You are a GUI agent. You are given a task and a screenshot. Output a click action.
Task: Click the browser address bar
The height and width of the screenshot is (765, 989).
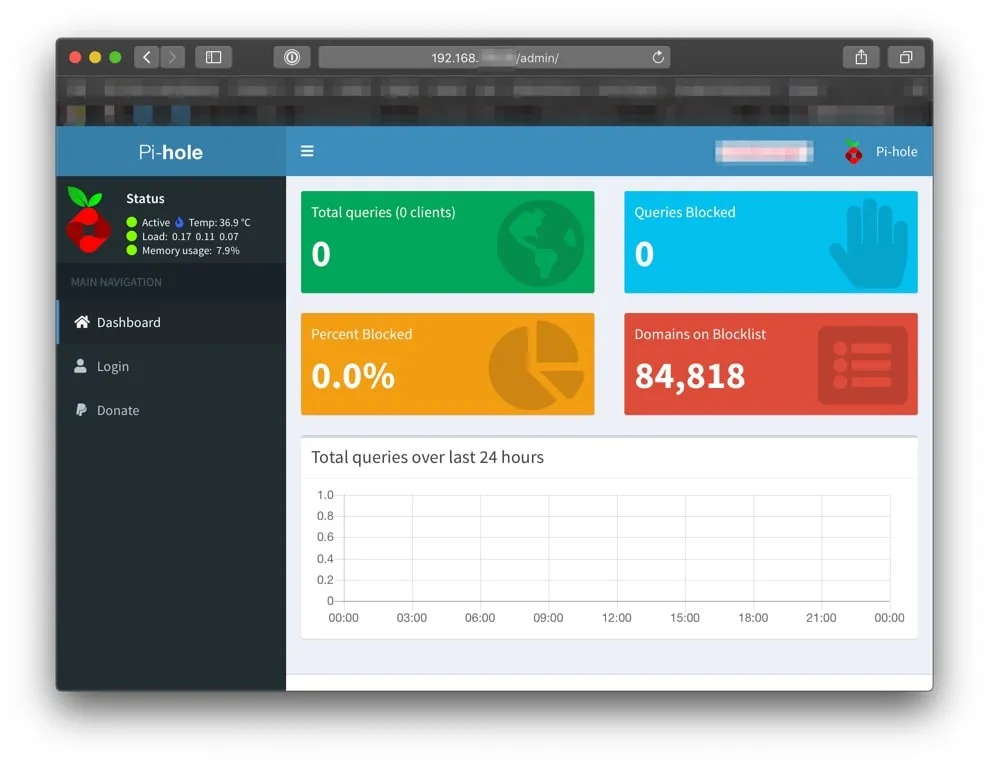point(494,57)
